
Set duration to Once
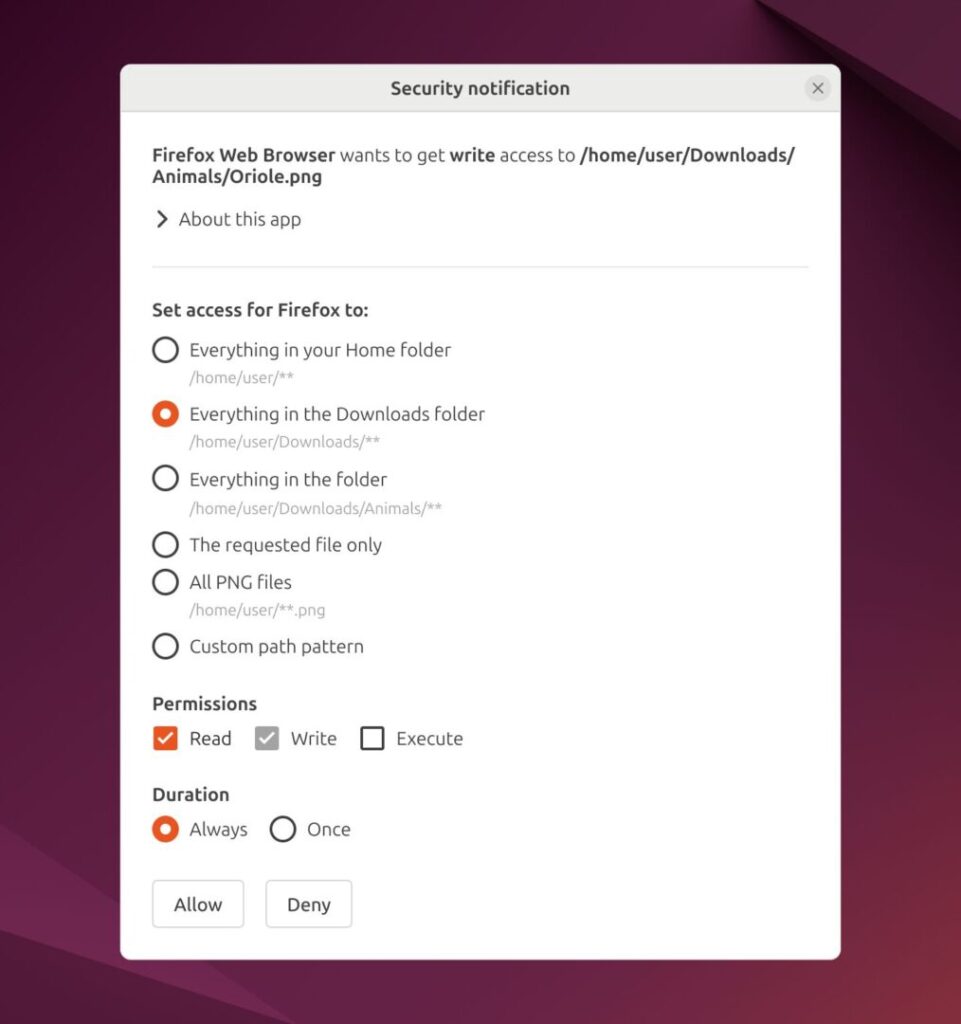tap(283, 829)
